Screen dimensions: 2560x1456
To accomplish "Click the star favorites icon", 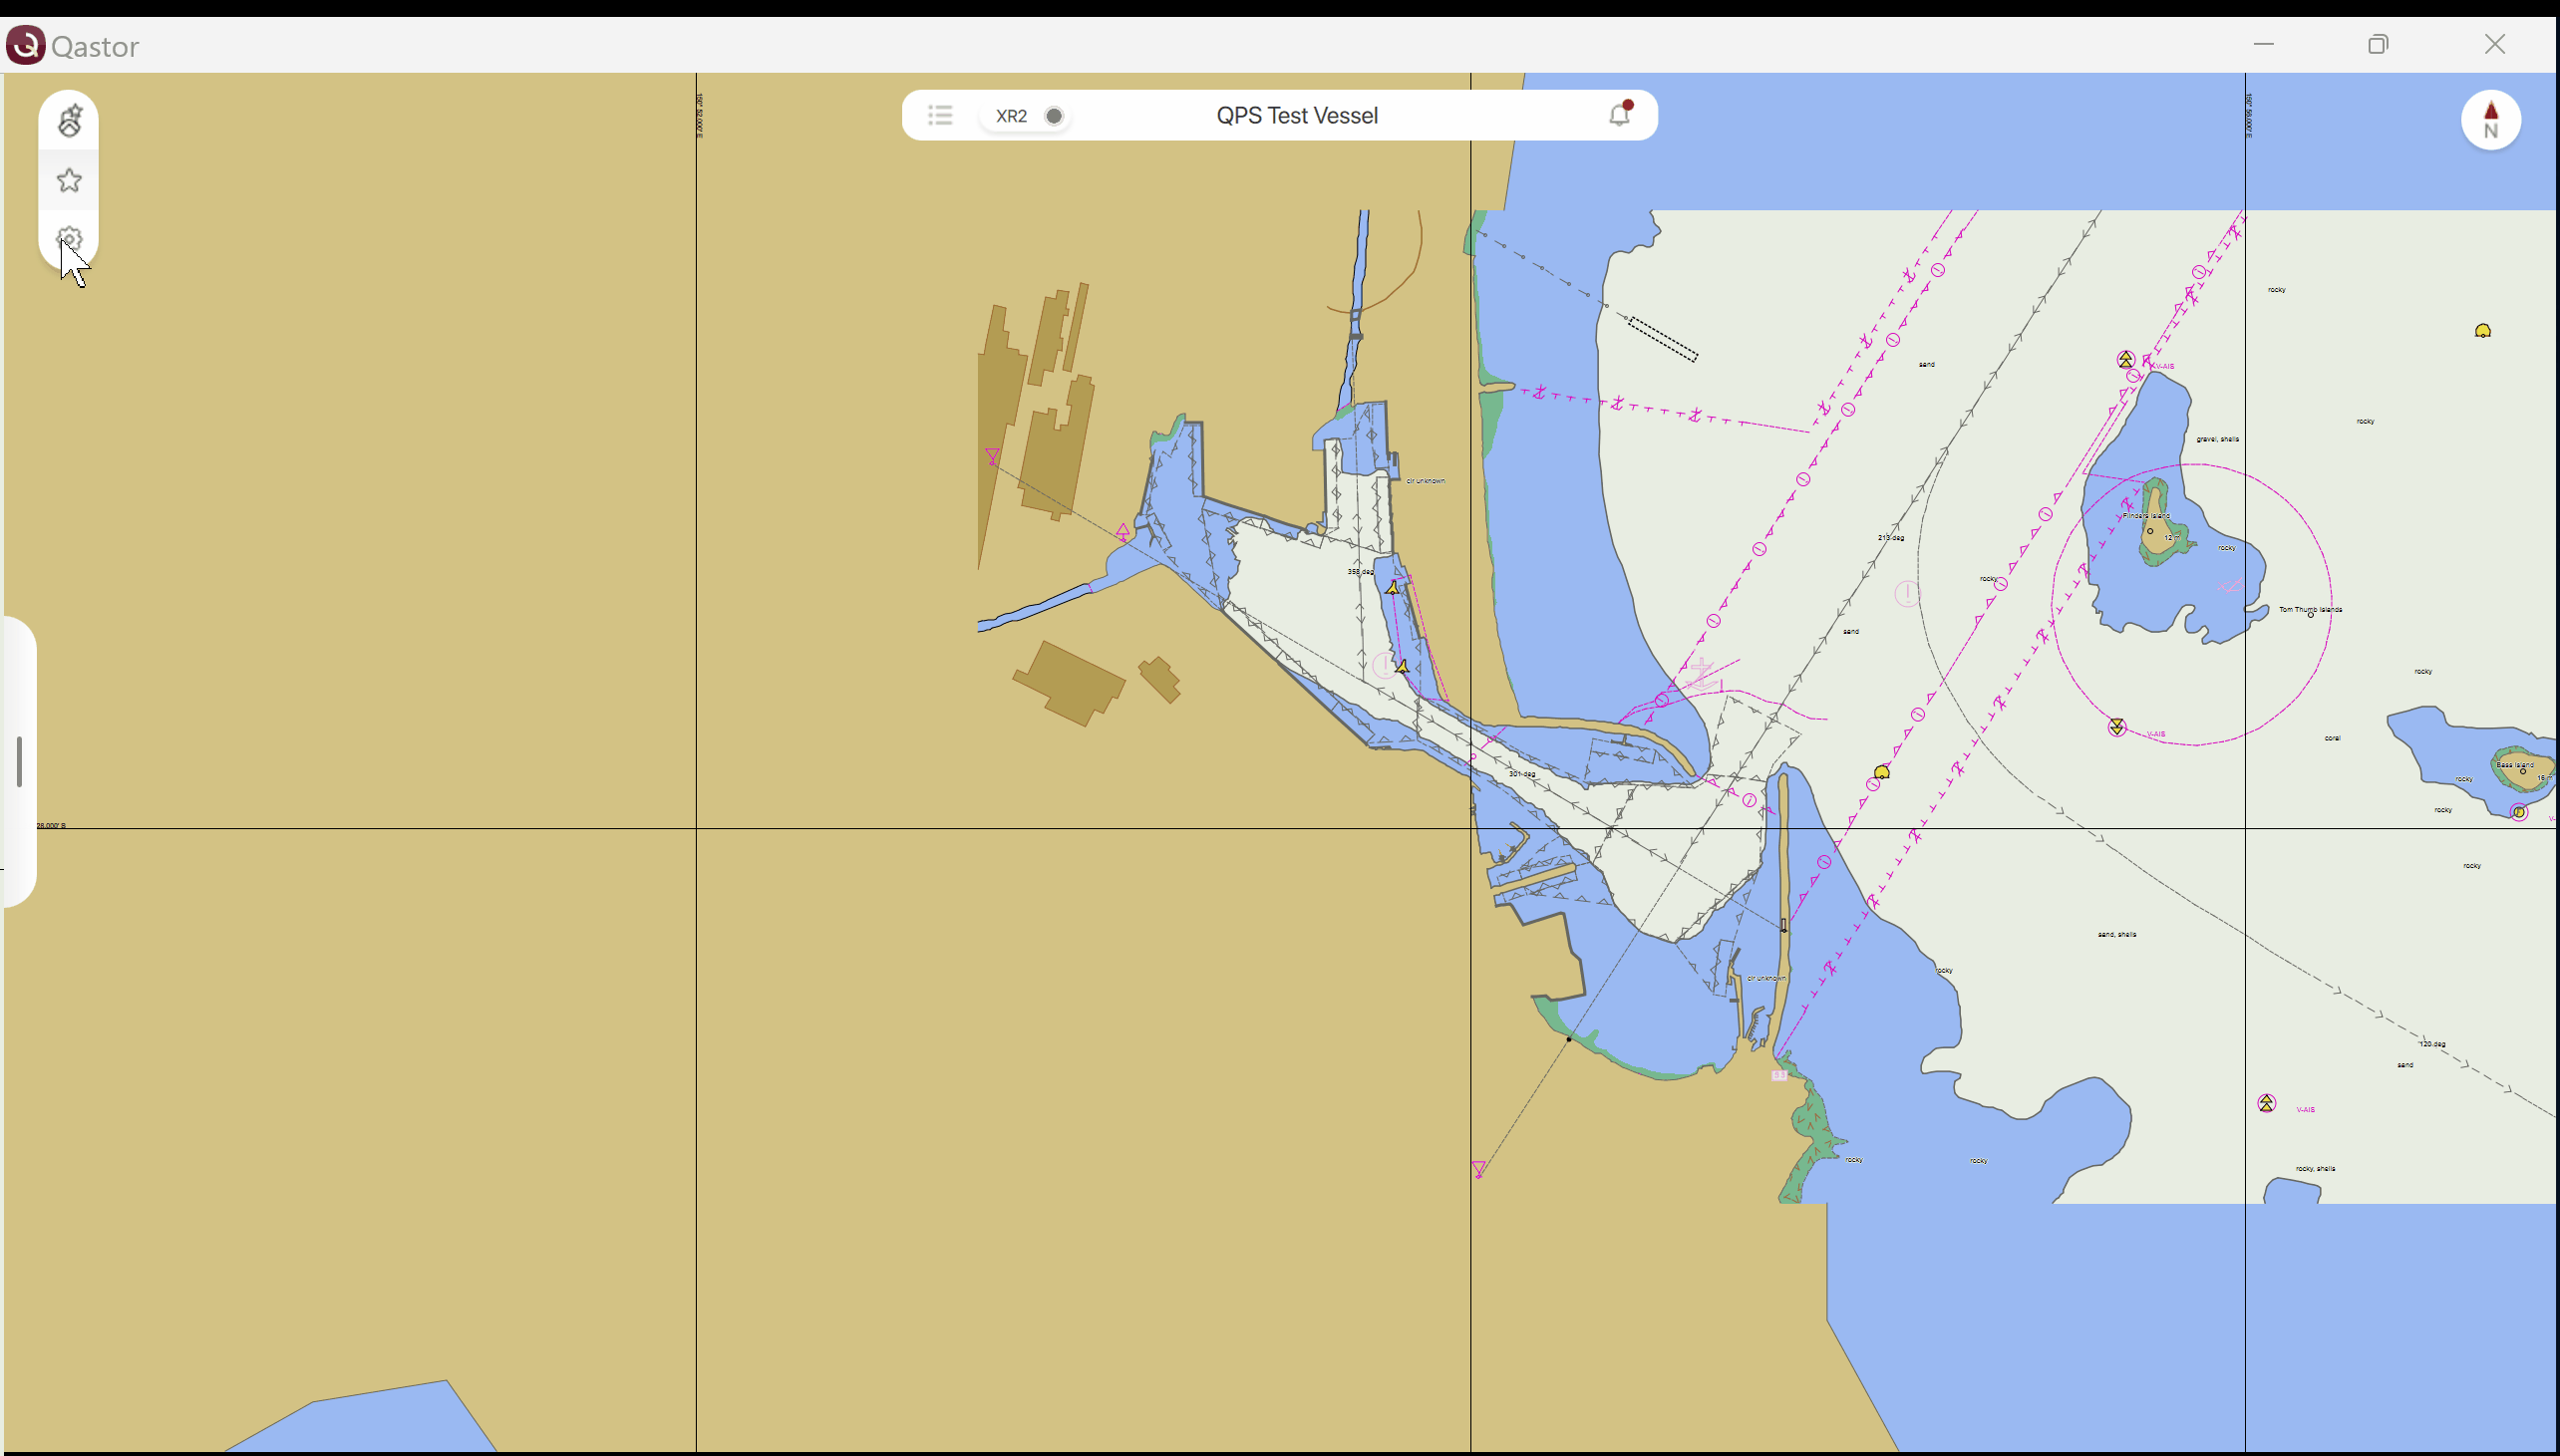I will (69, 181).
